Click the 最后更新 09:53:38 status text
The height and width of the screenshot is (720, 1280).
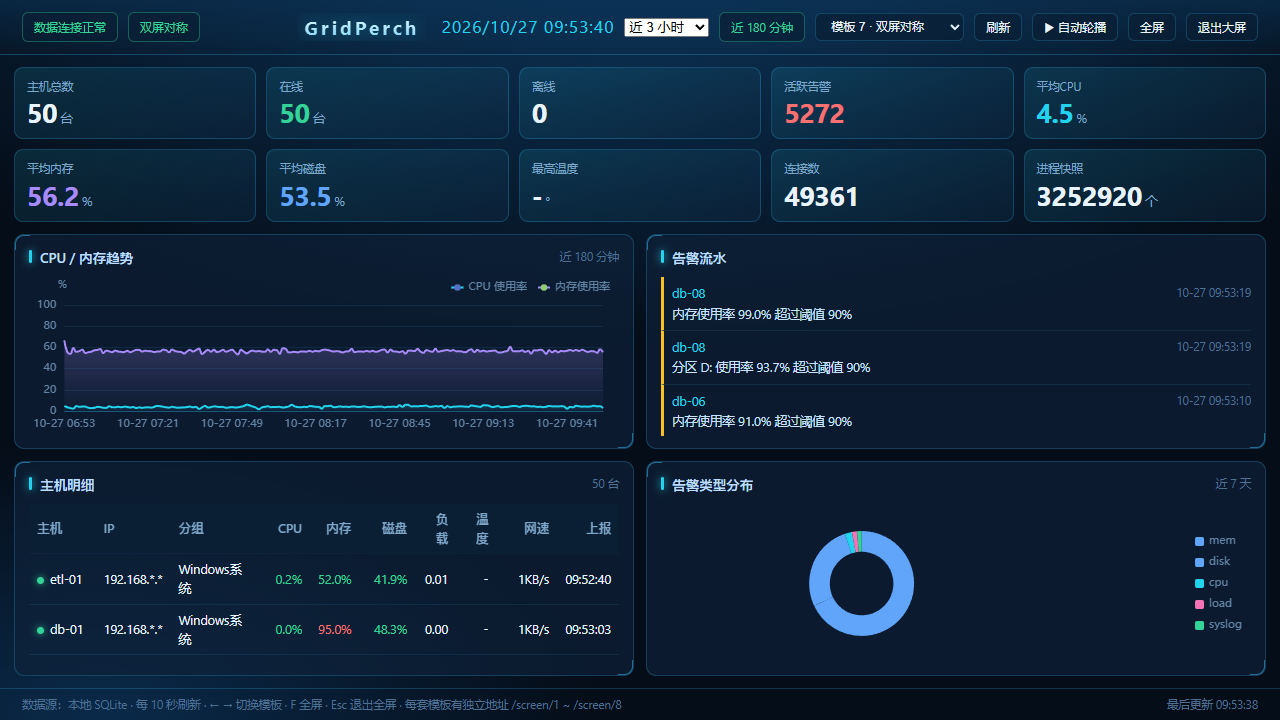coord(1212,704)
